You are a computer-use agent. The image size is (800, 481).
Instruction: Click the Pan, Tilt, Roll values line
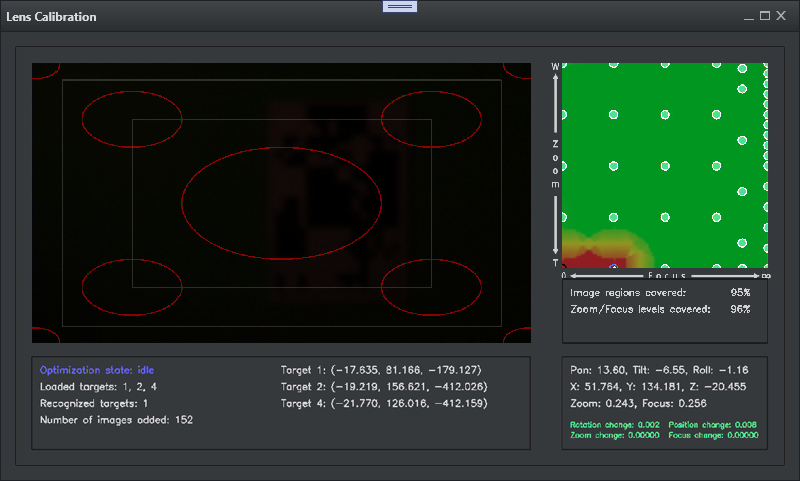[664, 369]
